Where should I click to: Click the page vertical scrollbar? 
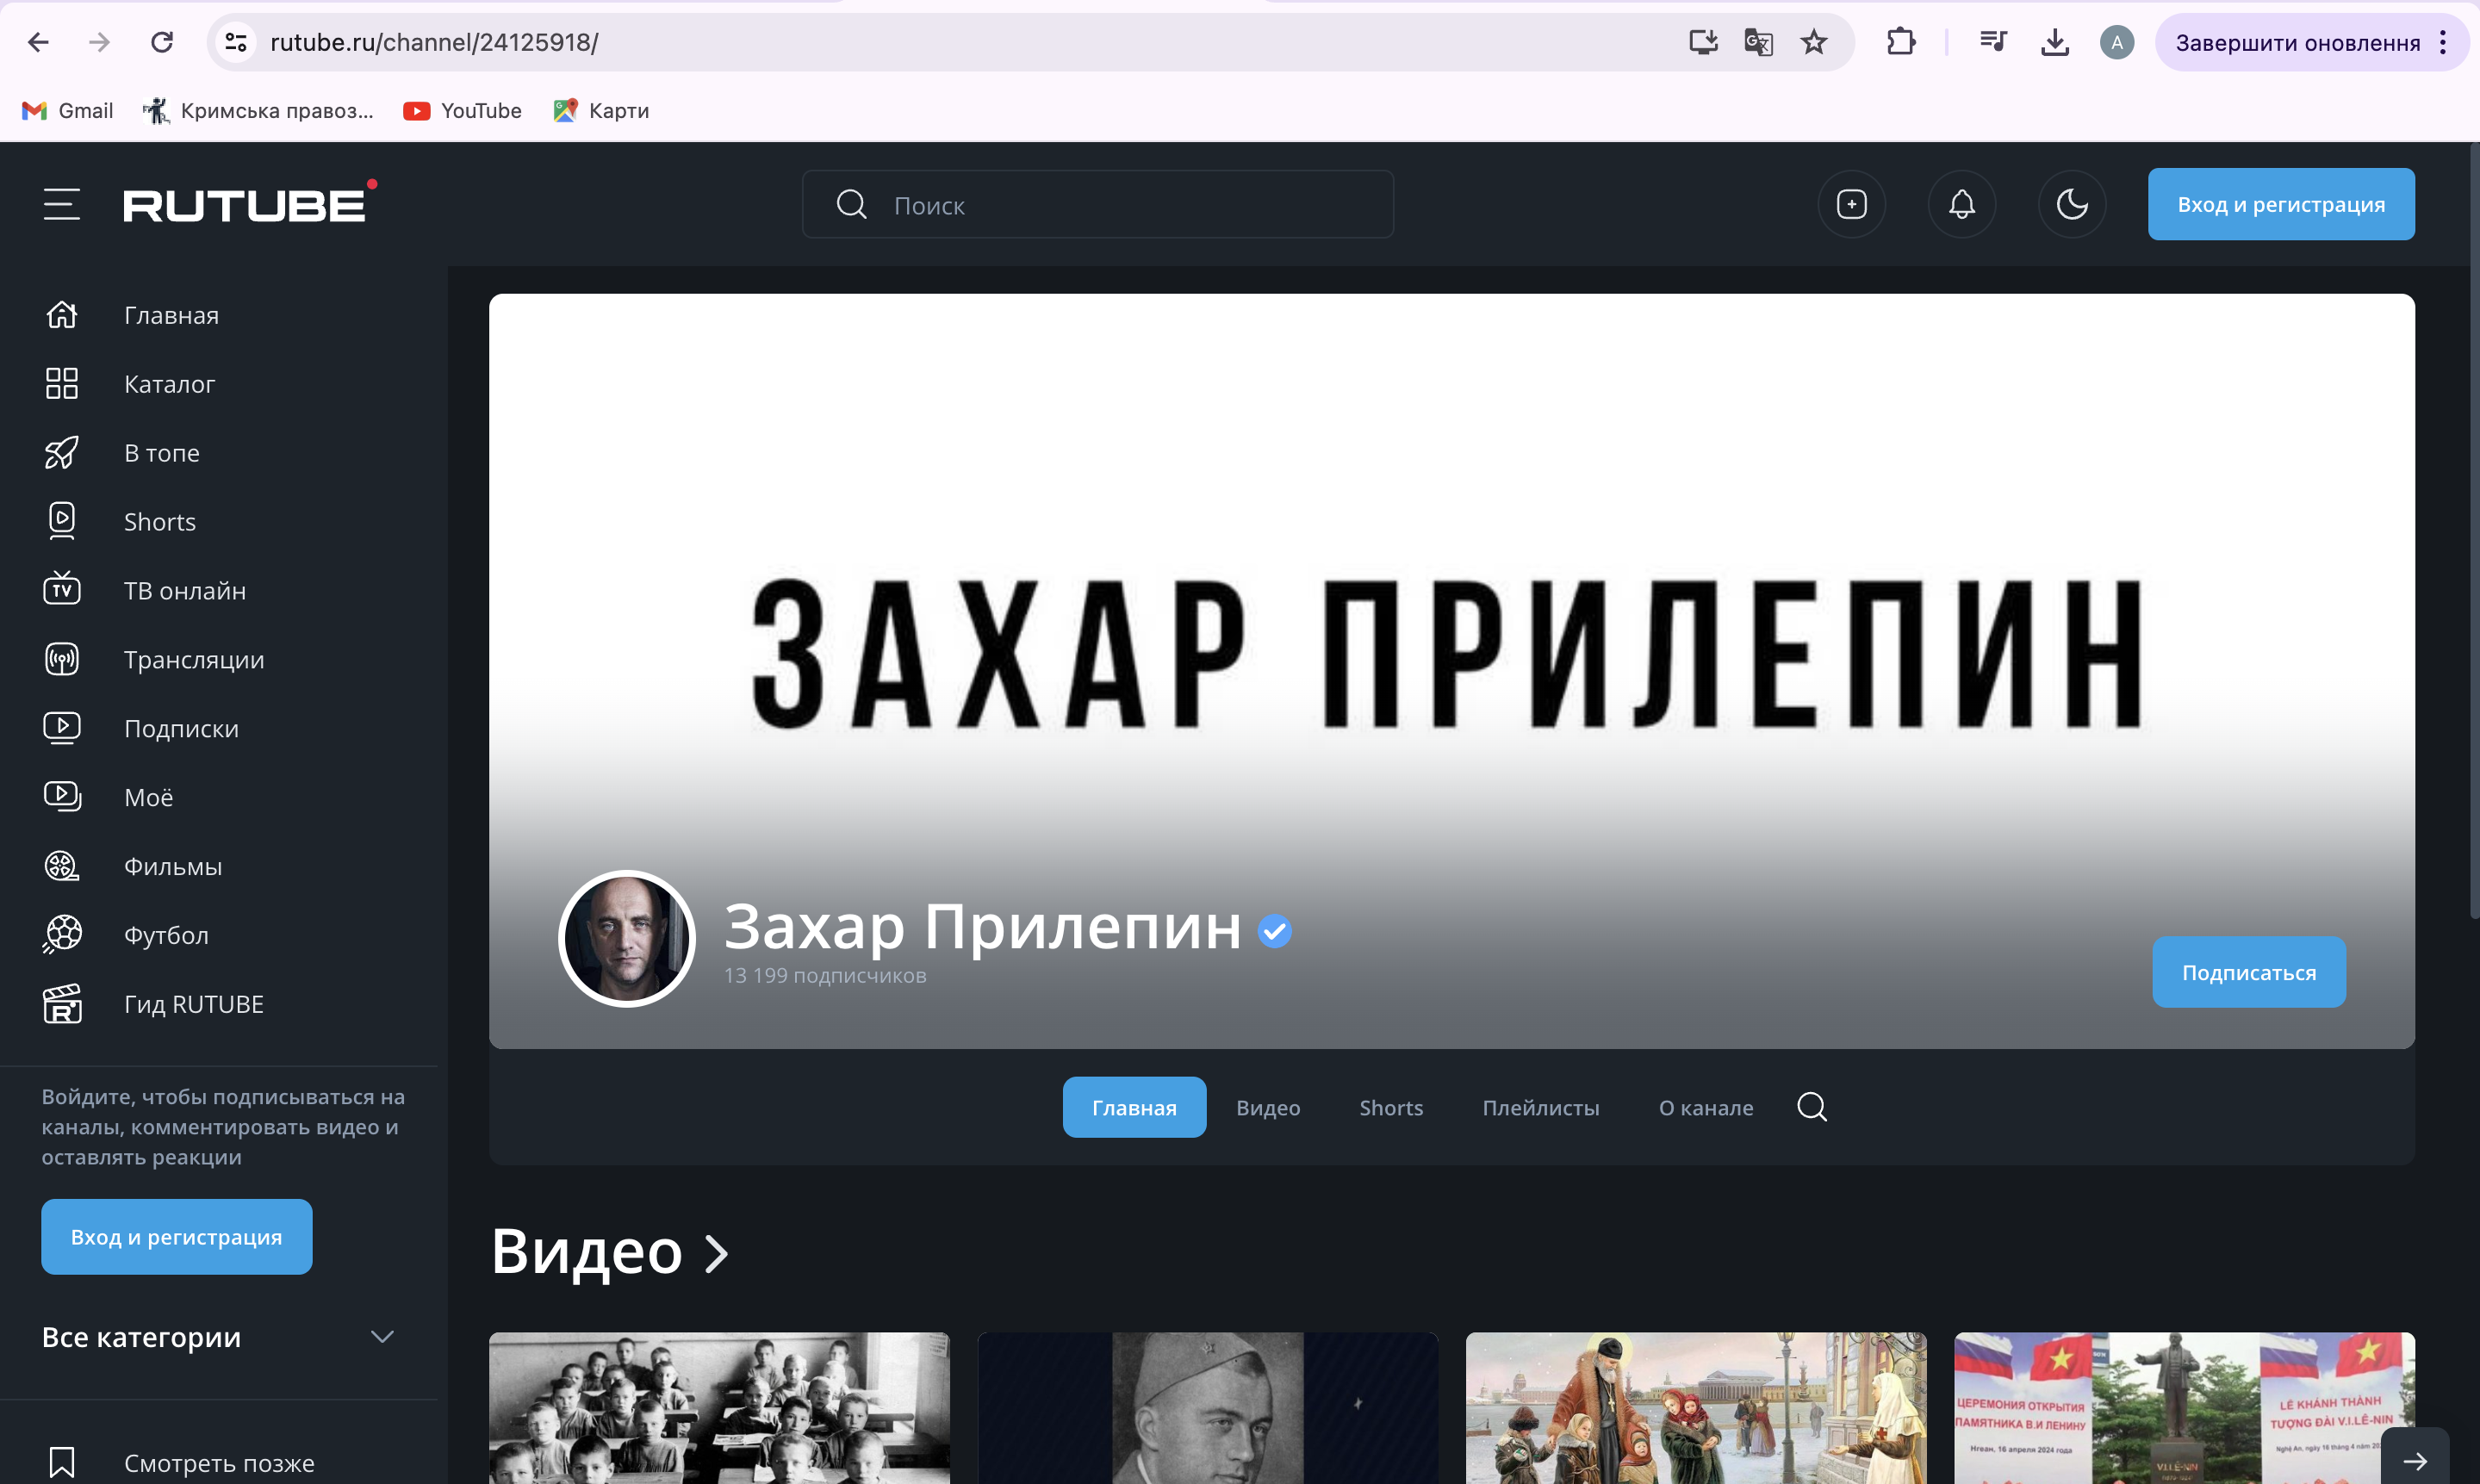(x=2473, y=530)
